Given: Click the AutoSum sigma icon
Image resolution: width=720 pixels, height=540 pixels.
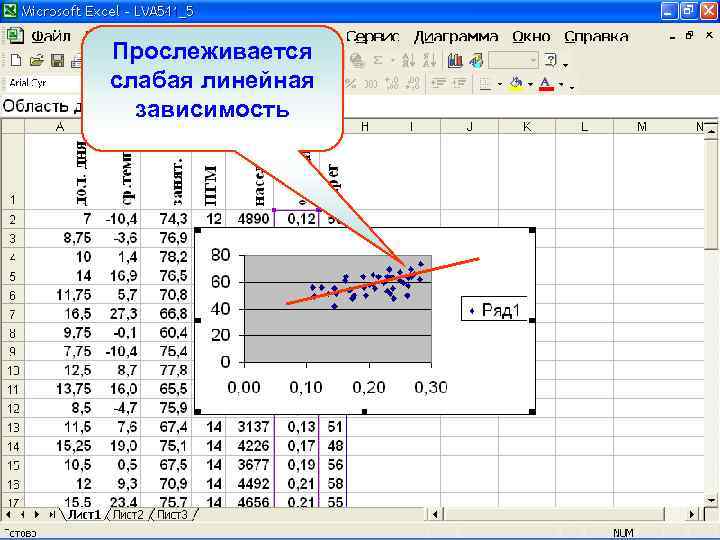Looking at the screenshot, I should (x=378, y=60).
